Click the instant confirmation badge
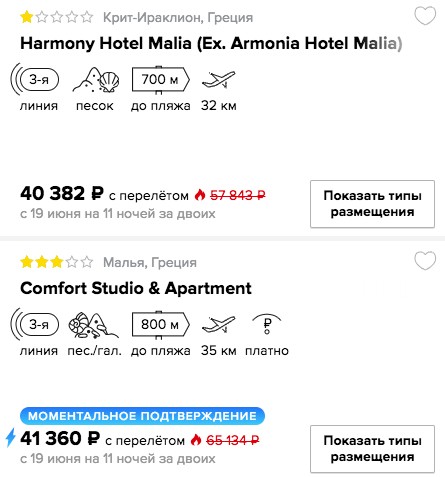 (142, 416)
